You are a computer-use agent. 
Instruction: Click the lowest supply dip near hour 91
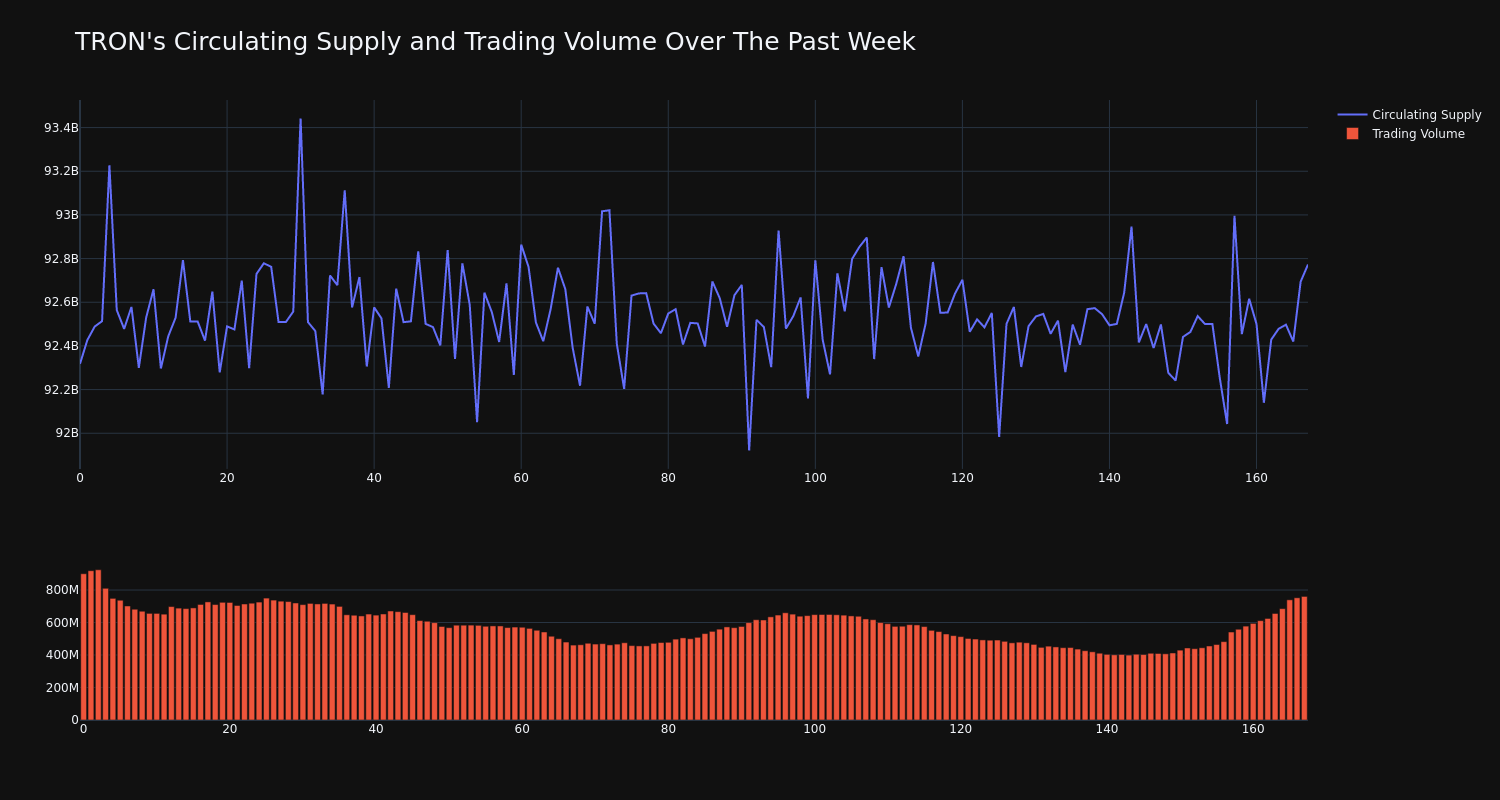[749, 449]
